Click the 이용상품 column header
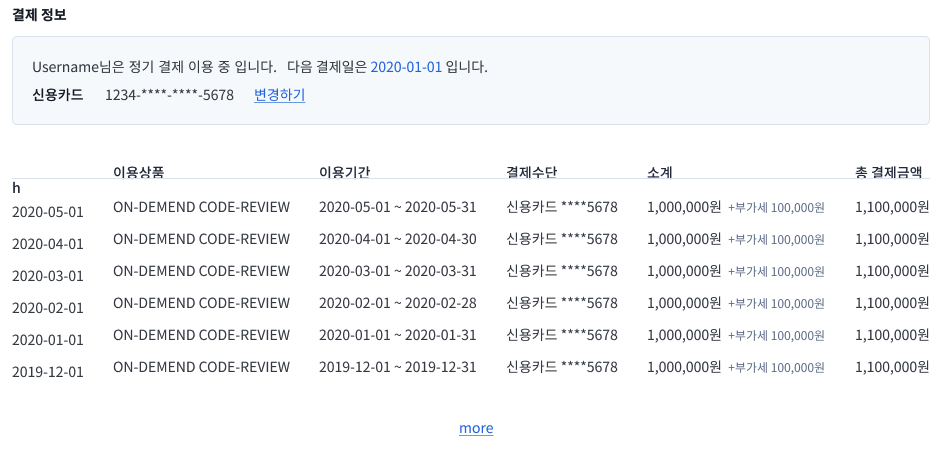The image size is (941, 451). 139,172
